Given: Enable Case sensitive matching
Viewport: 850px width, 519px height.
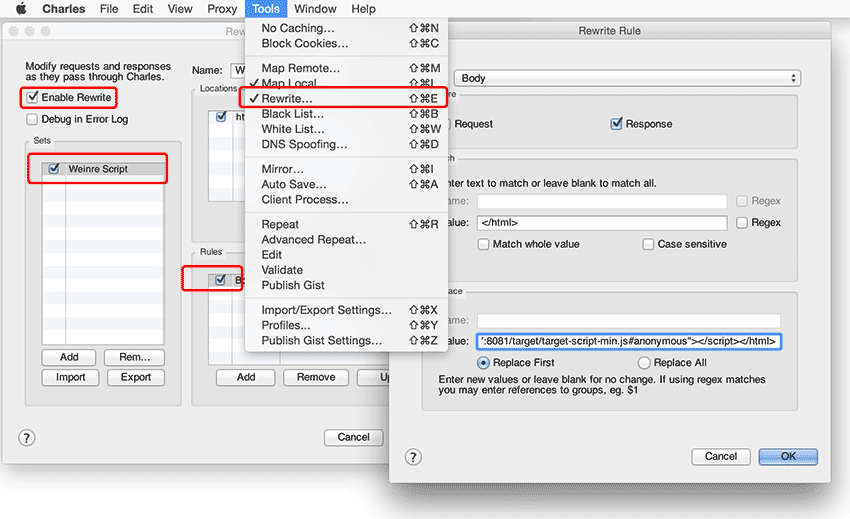Looking at the screenshot, I should click(x=648, y=244).
